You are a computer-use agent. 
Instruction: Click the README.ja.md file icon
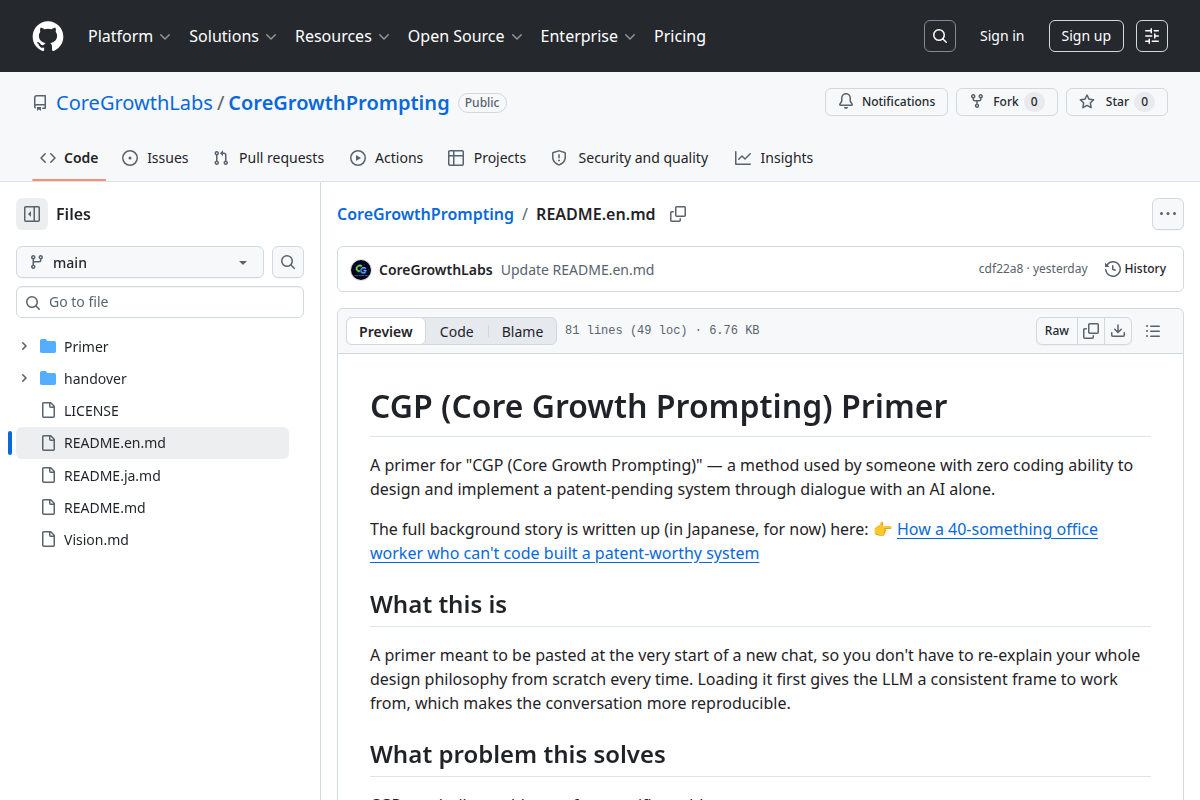[48, 476]
